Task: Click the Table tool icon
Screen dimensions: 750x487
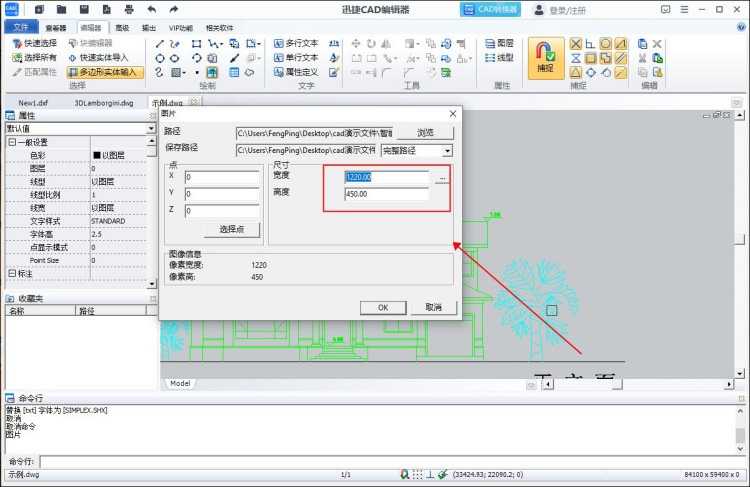Action: coord(234,72)
